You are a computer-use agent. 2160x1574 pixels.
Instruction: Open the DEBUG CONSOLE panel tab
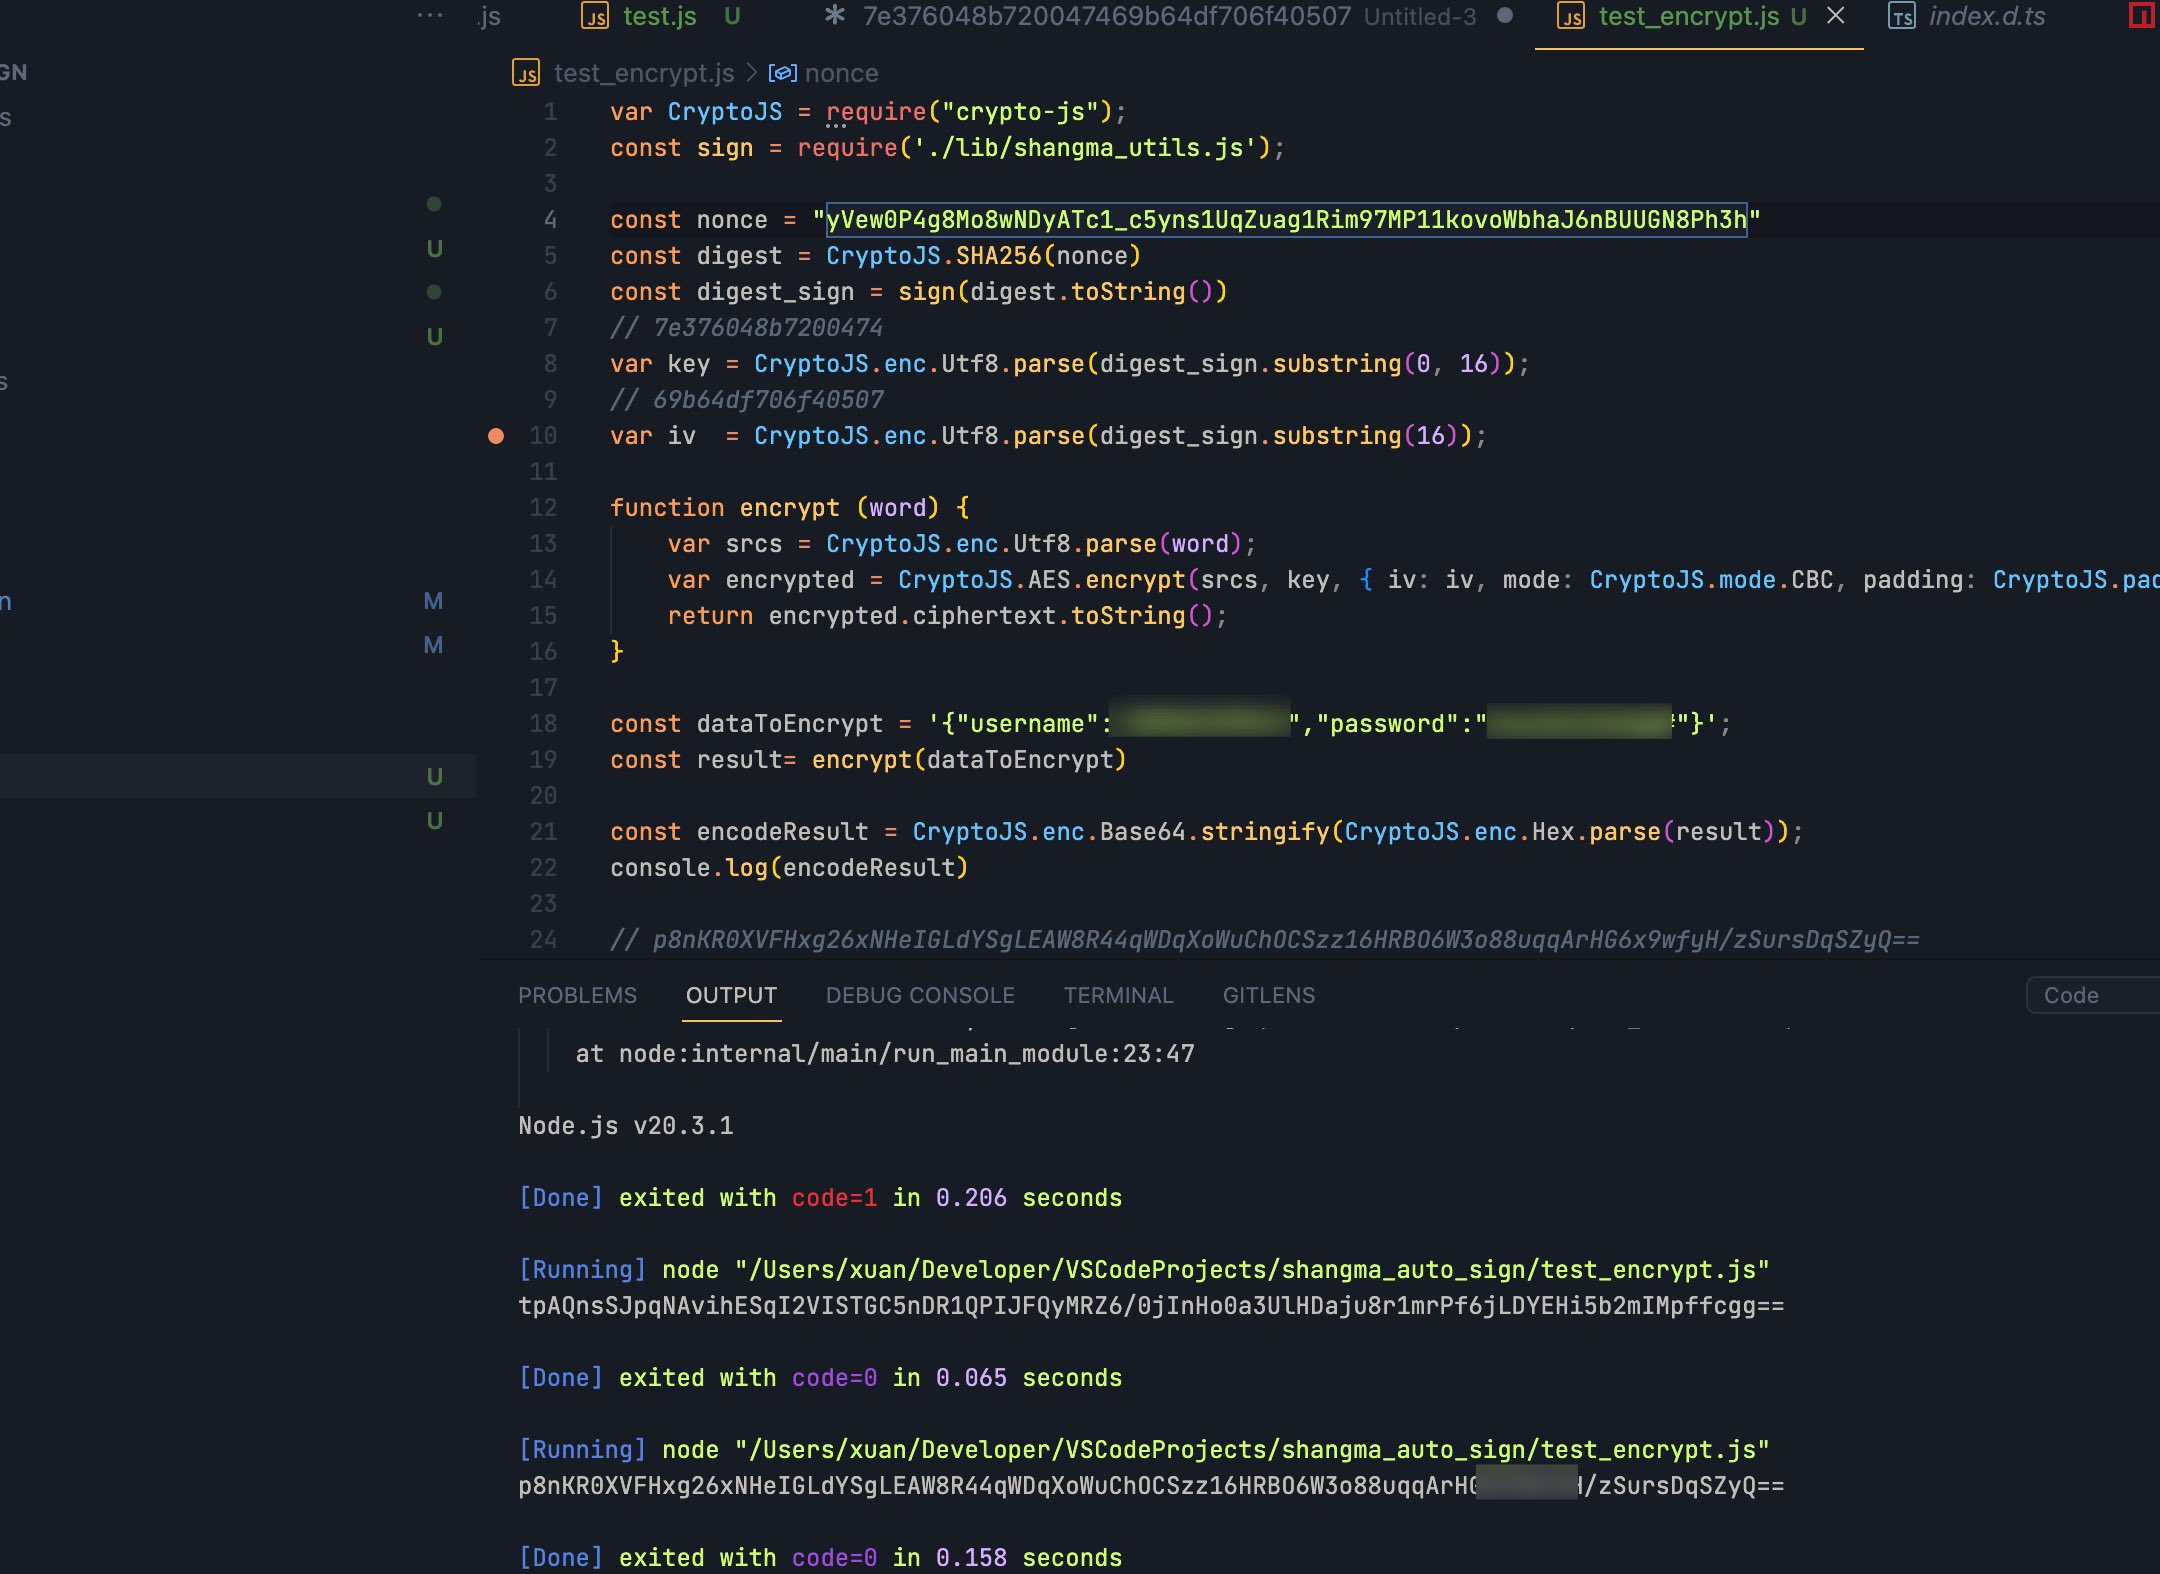point(919,995)
